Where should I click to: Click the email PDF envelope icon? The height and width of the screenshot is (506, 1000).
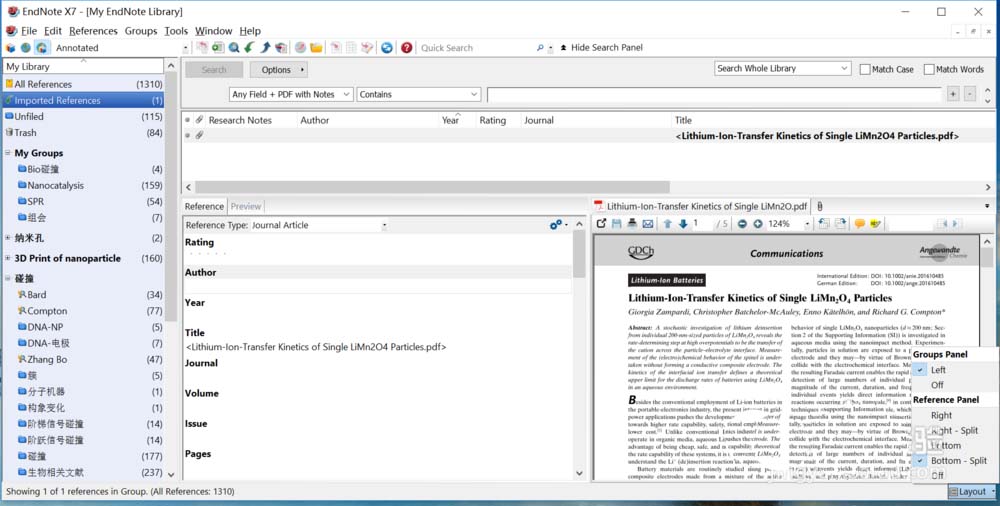pyautogui.click(x=647, y=224)
